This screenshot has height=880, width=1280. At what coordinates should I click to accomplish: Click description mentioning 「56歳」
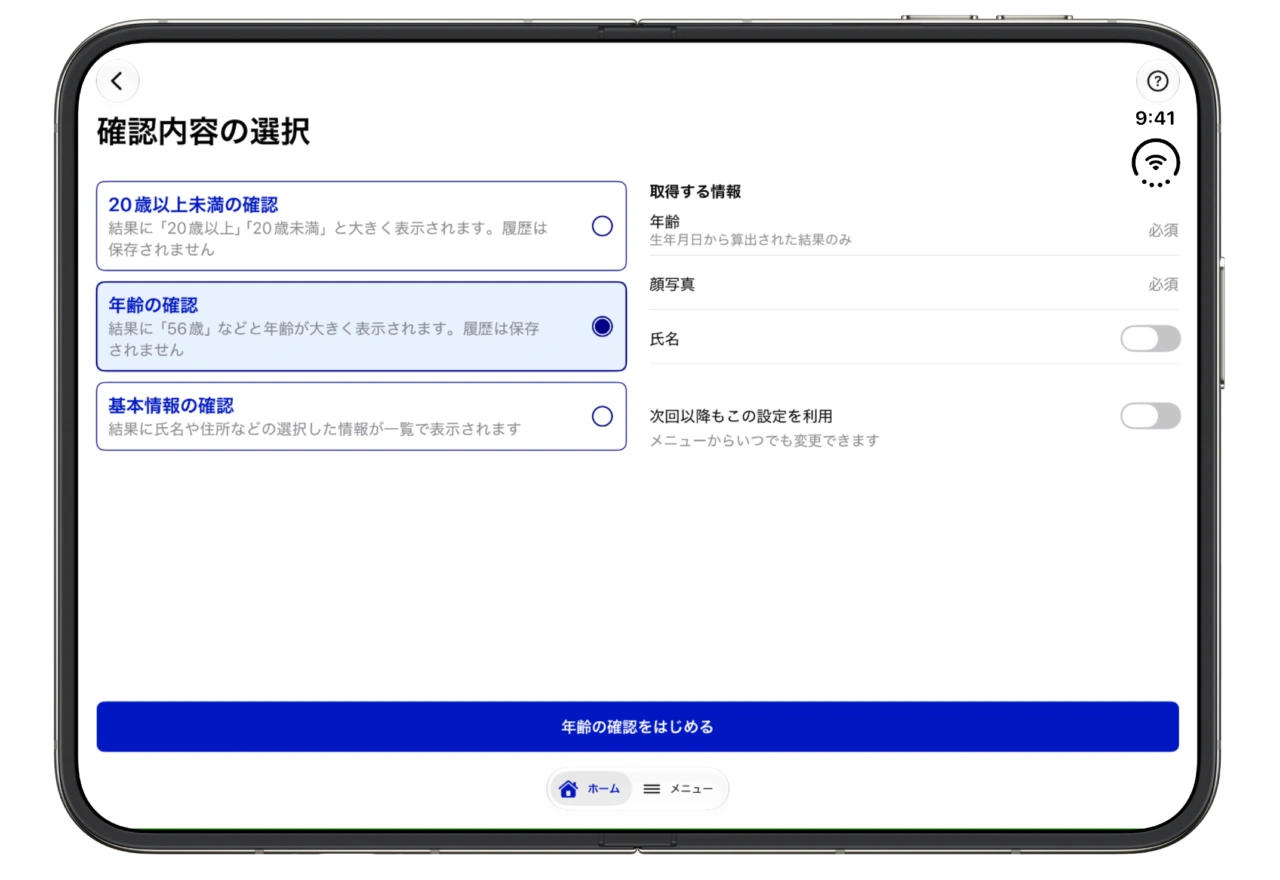324,339
